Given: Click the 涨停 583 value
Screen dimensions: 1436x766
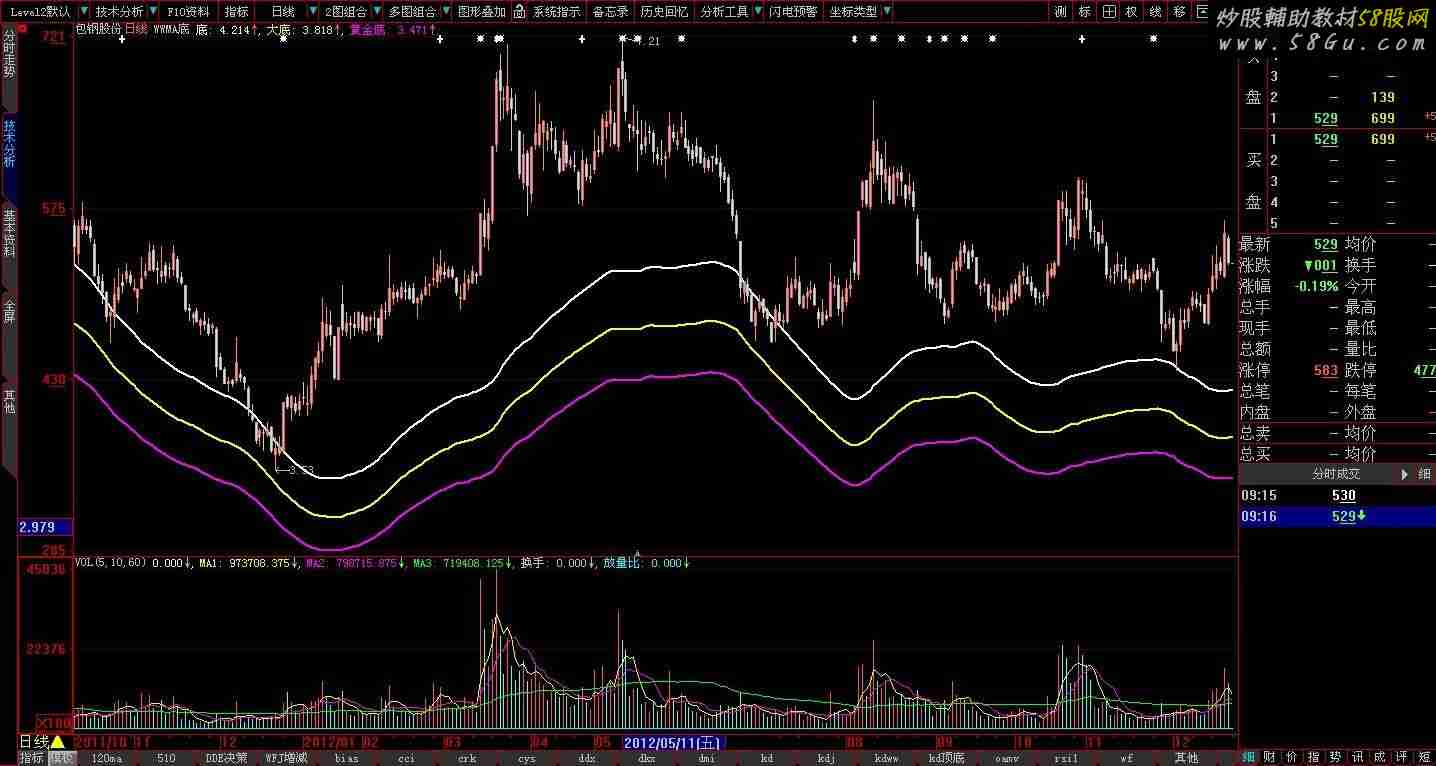Looking at the screenshot, I should (1325, 370).
